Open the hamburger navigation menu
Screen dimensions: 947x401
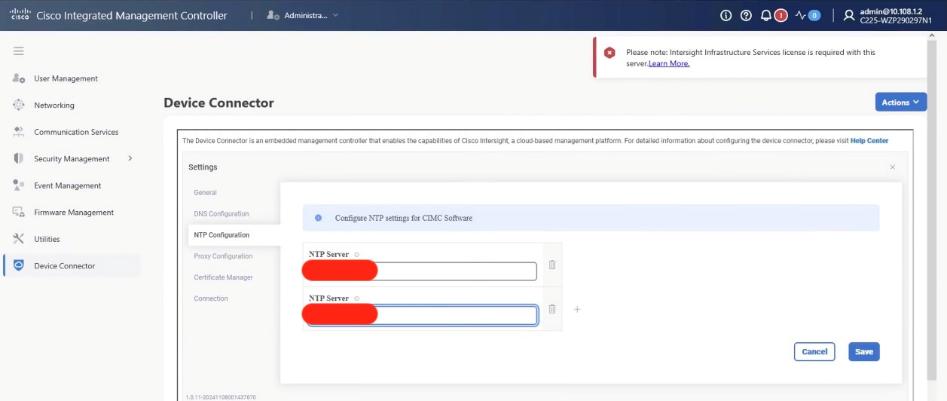tap(19, 51)
